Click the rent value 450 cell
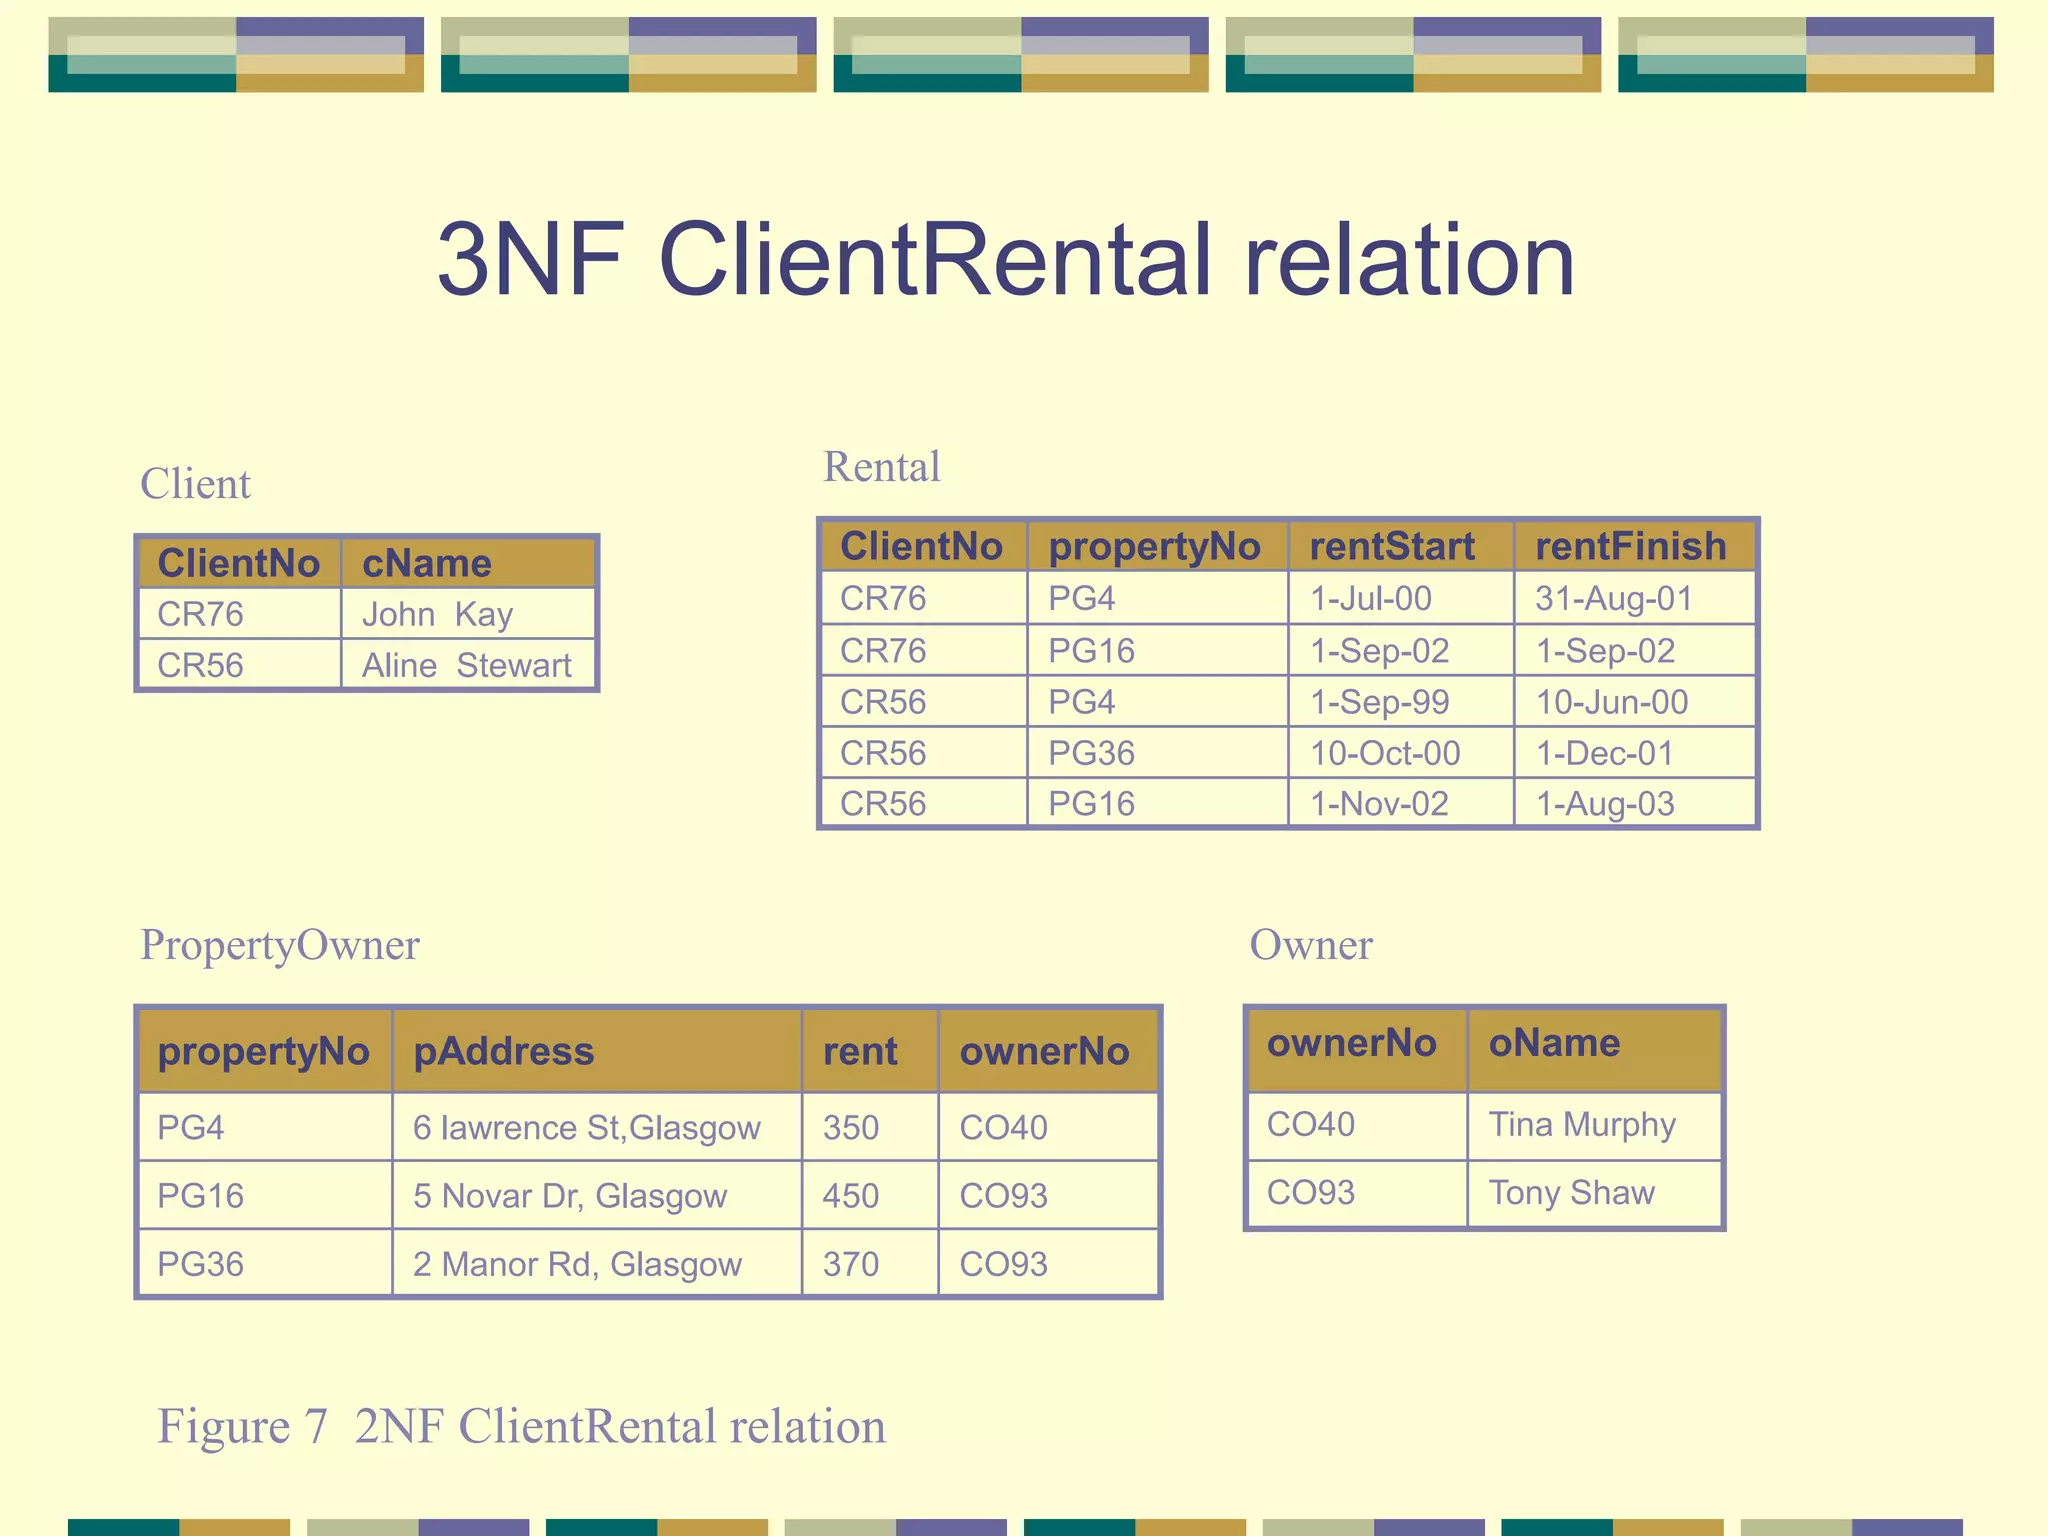This screenshot has height=1536, width=2048. tap(850, 1196)
